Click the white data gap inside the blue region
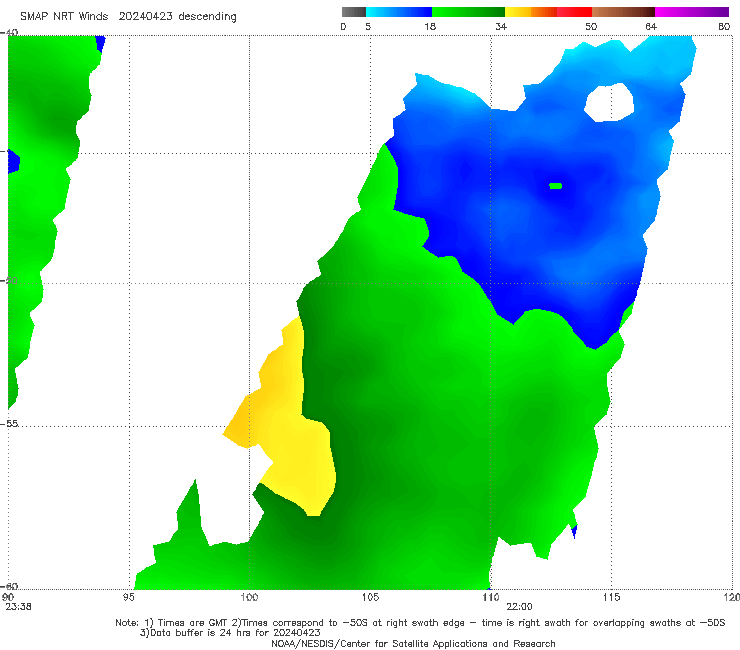Screen dimensions: 740x650 pos(609,102)
